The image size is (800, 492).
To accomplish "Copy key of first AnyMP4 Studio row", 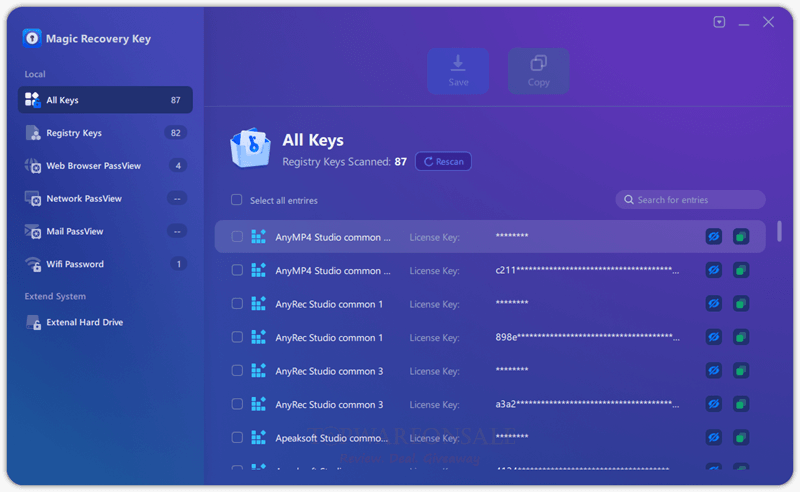I will click(x=741, y=236).
